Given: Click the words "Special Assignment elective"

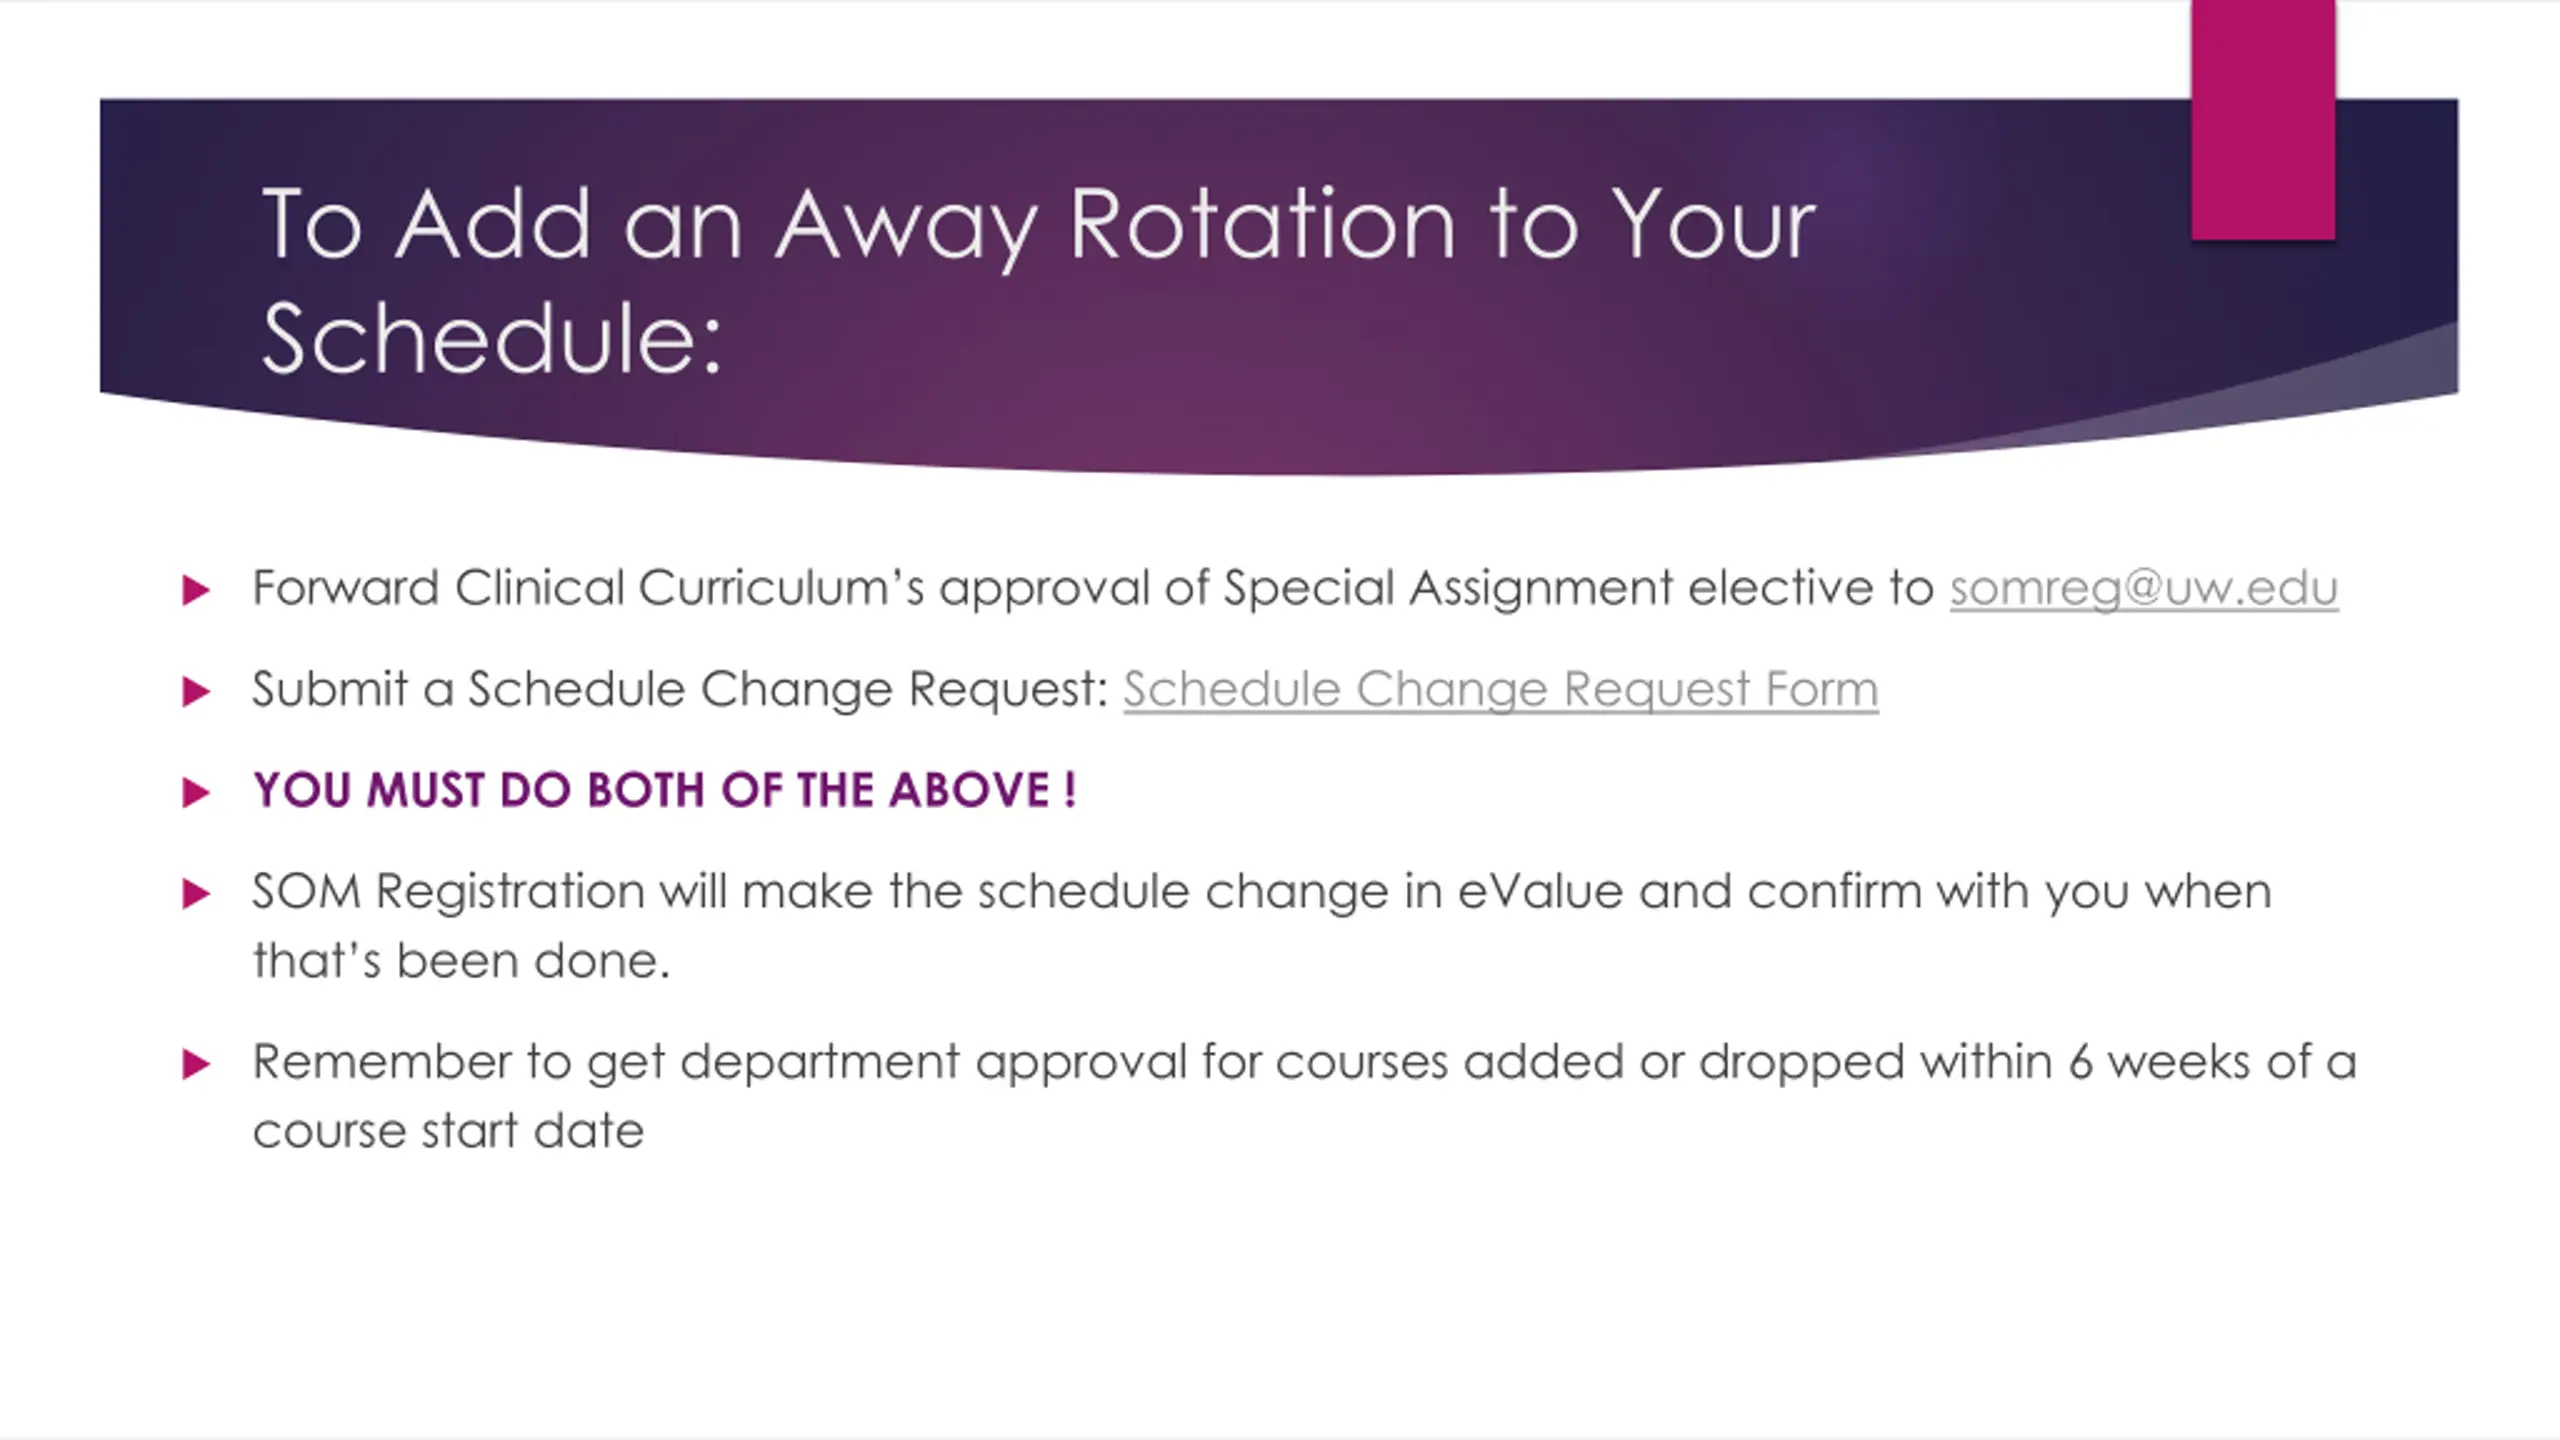Looking at the screenshot, I should pos(1447,588).
